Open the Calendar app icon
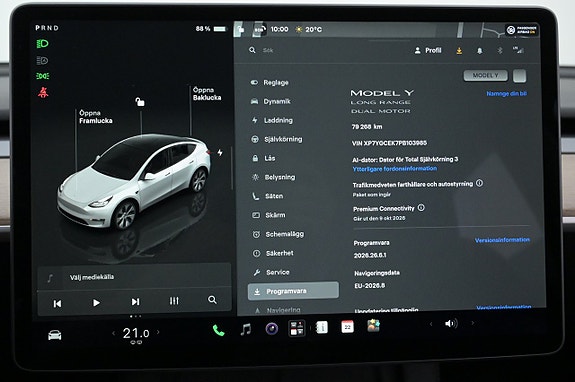Image resolution: width=575 pixels, height=382 pixels. point(347,327)
